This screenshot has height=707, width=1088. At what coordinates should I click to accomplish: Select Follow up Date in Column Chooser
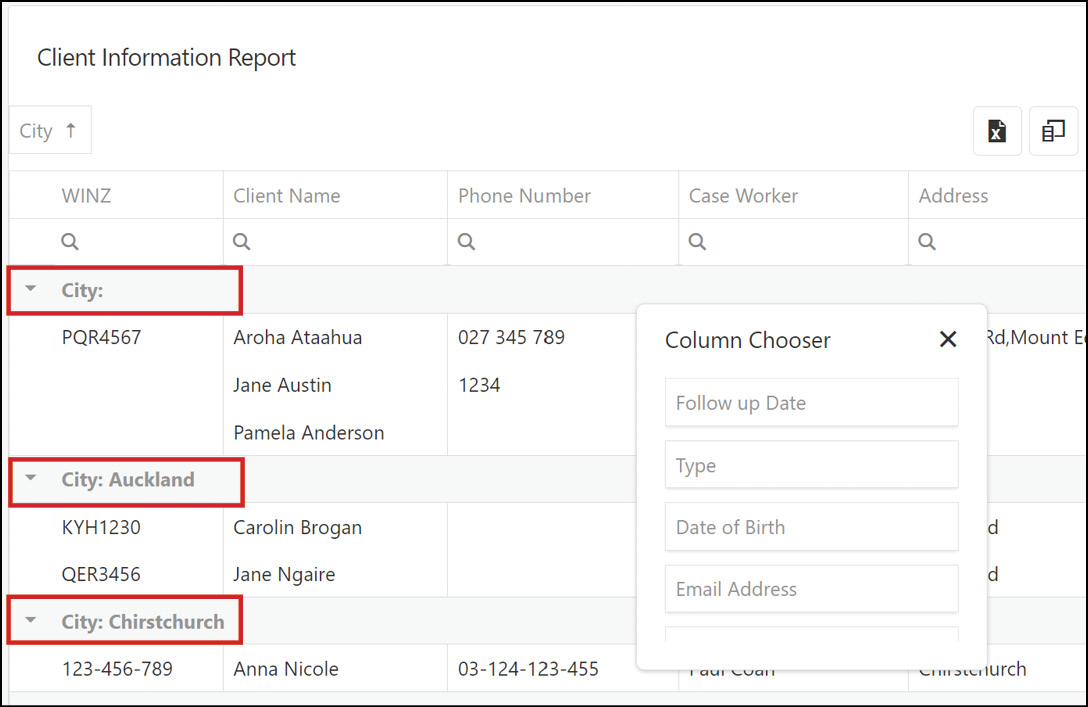tap(811, 402)
